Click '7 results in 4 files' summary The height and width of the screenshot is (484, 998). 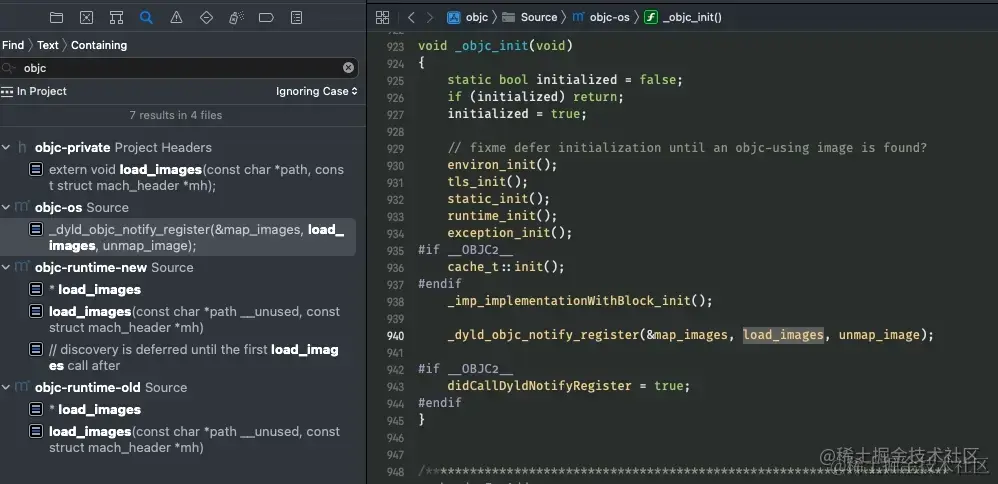(x=176, y=115)
